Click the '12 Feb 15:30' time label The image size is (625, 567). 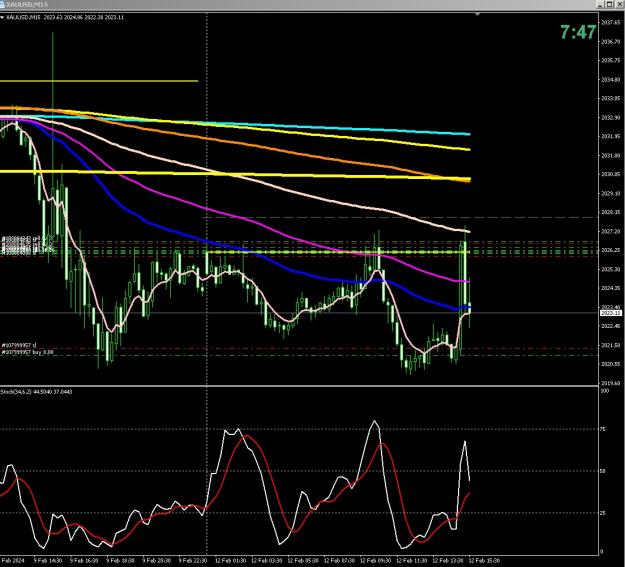484,561
